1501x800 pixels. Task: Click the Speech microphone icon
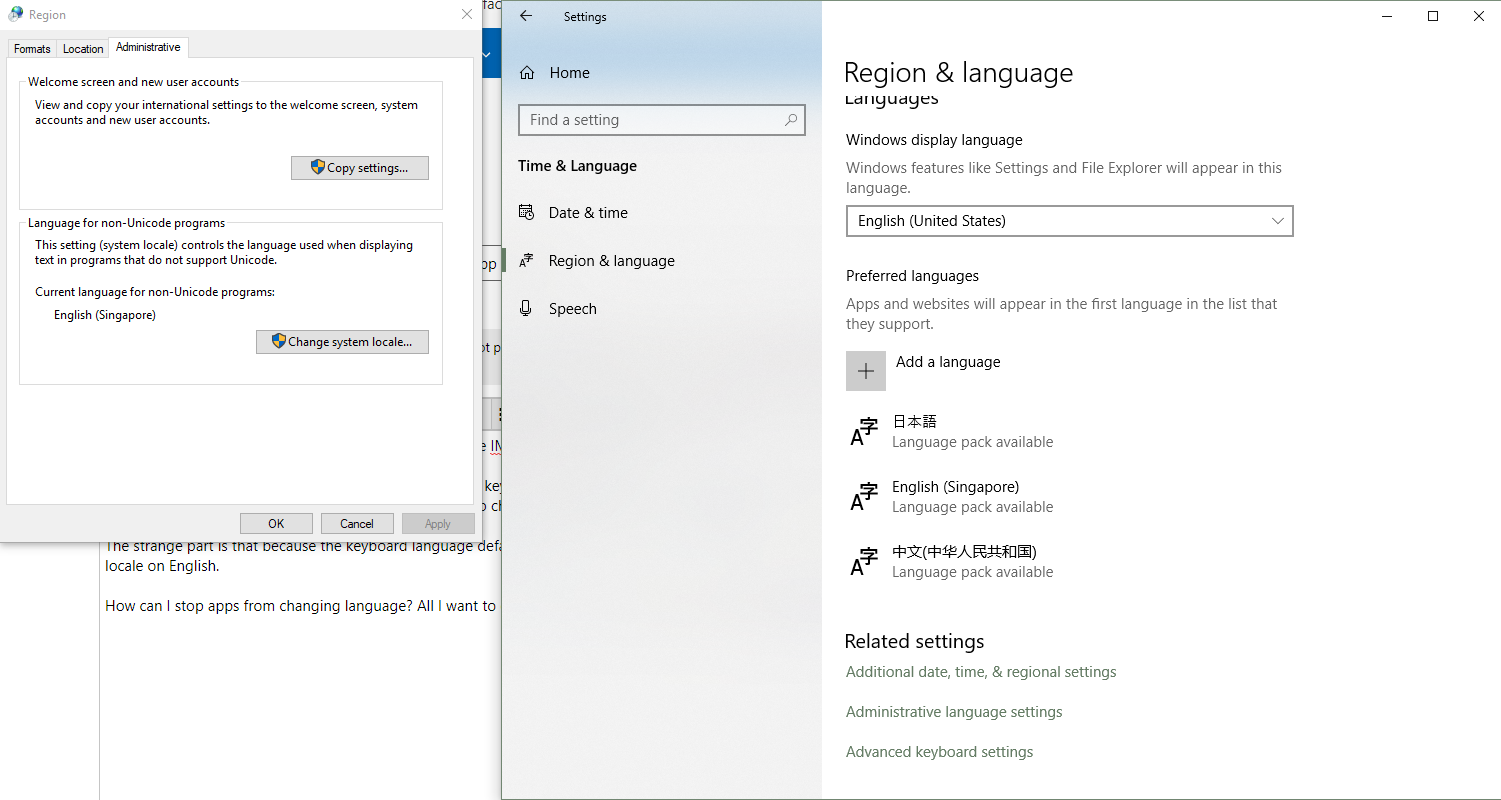point(526,308)
